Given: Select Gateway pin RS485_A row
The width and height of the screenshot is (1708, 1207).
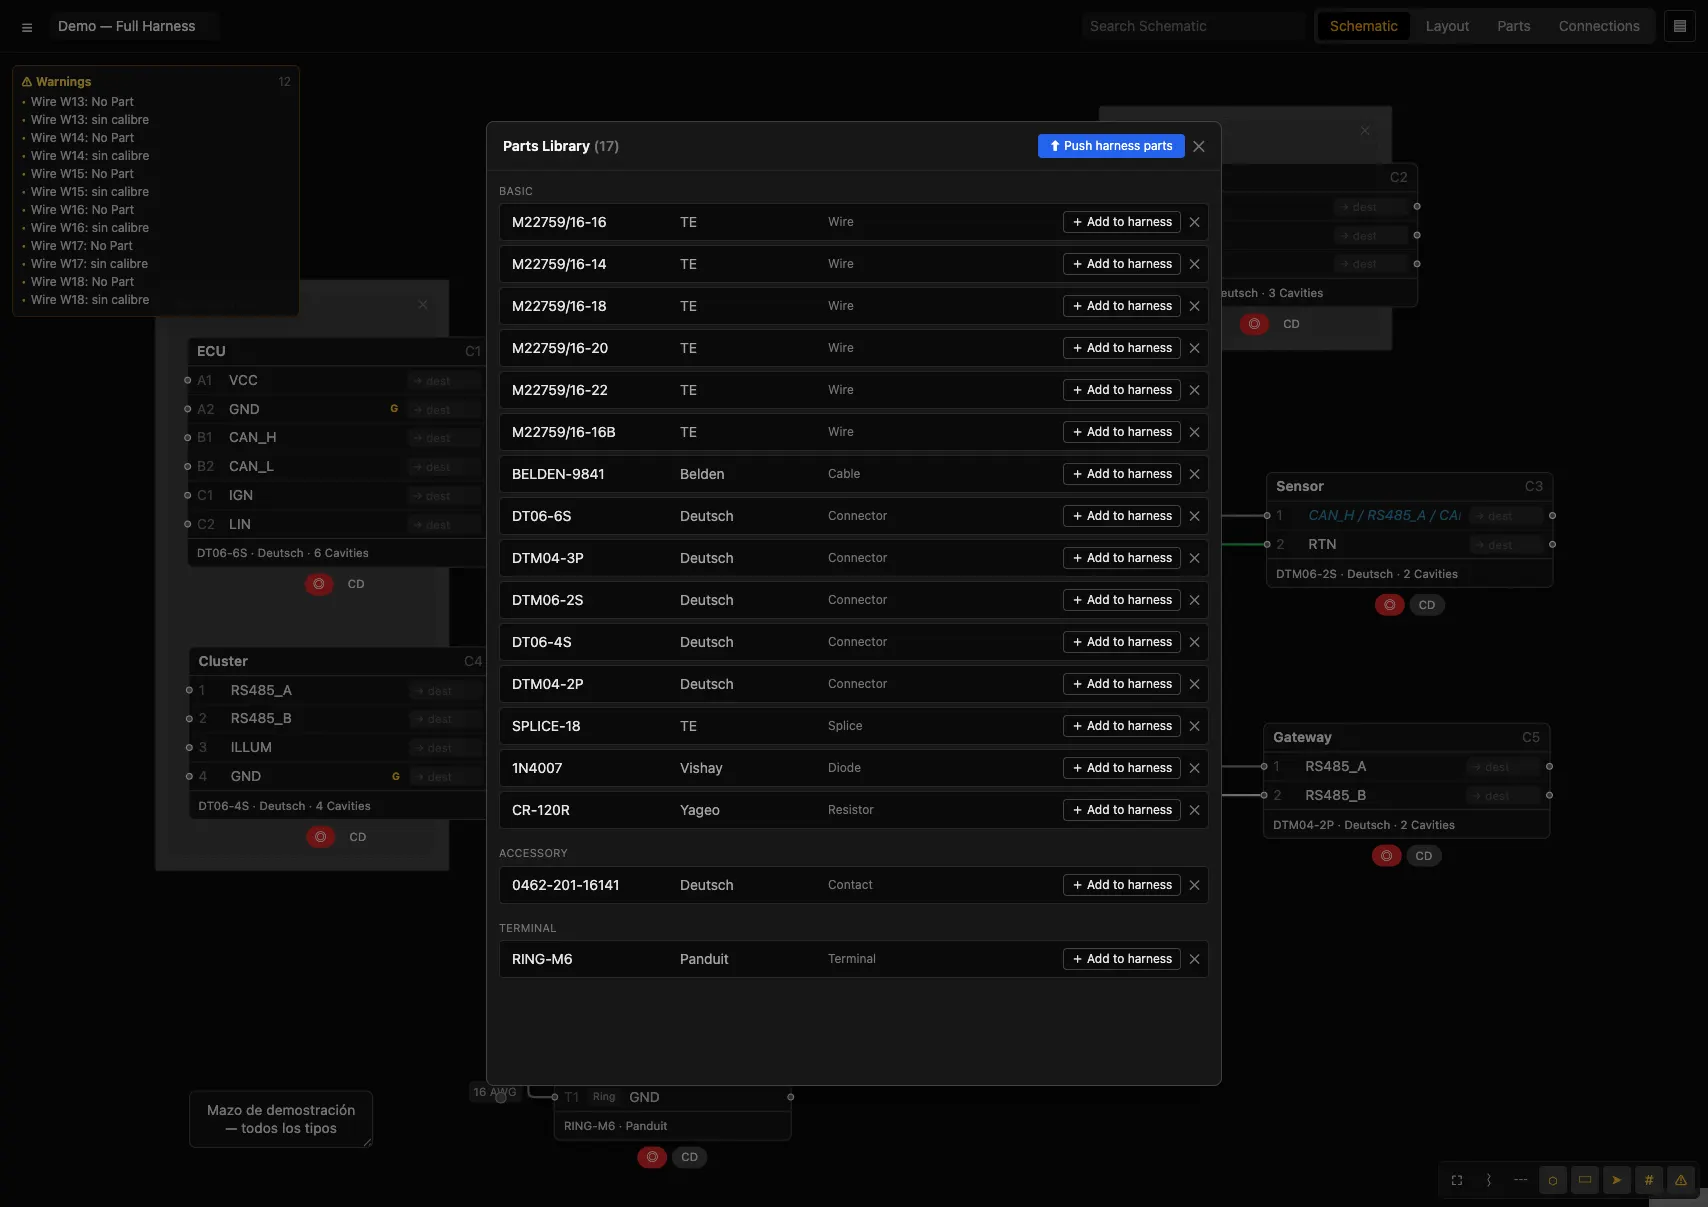Looking at the screenshot, I should (x=1406, y=767).
